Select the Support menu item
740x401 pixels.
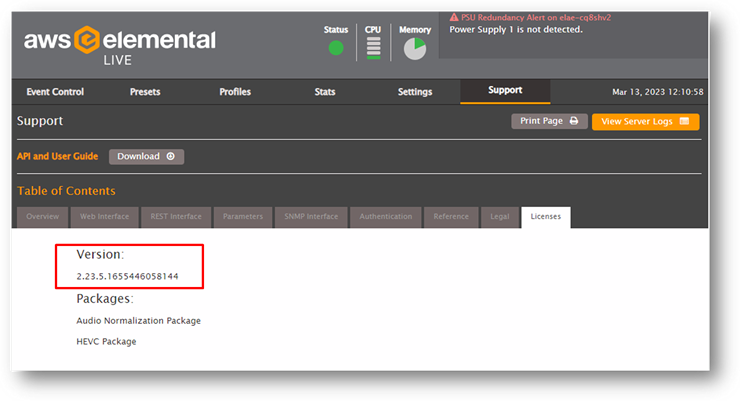tap(505, 91)
